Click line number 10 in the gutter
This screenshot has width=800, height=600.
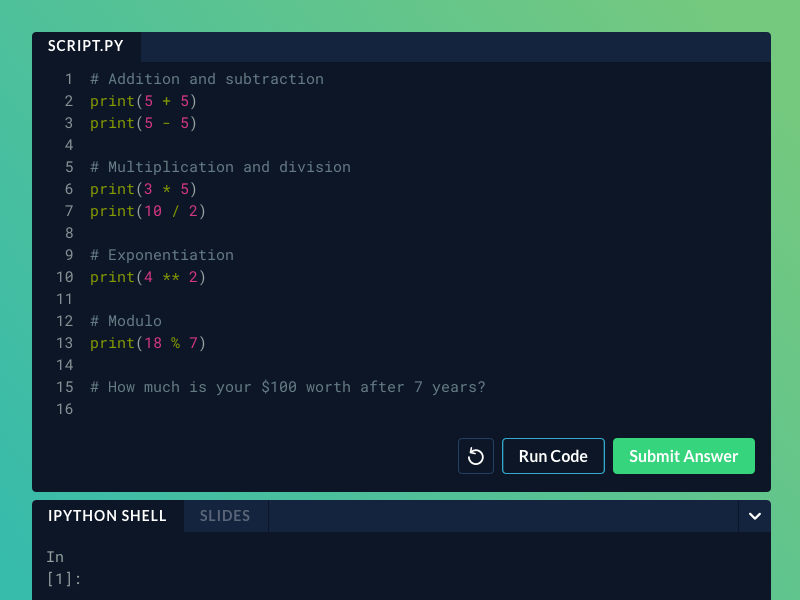click(65, 277)
